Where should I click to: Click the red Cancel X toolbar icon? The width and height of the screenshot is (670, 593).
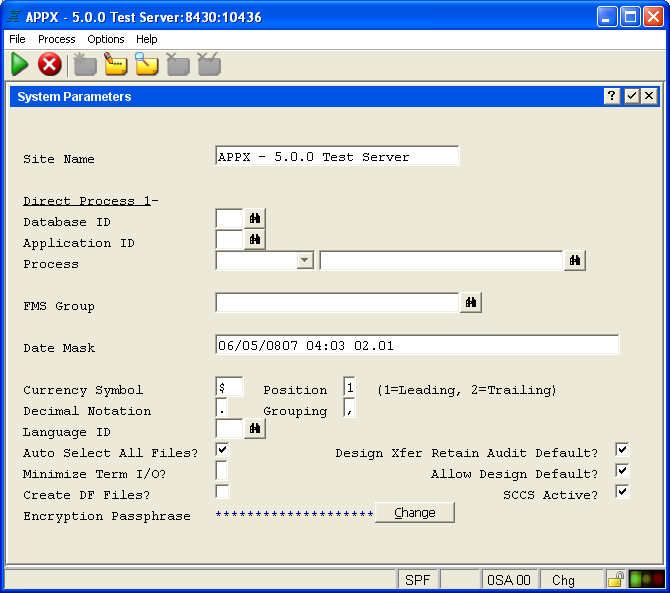[50, 65]
